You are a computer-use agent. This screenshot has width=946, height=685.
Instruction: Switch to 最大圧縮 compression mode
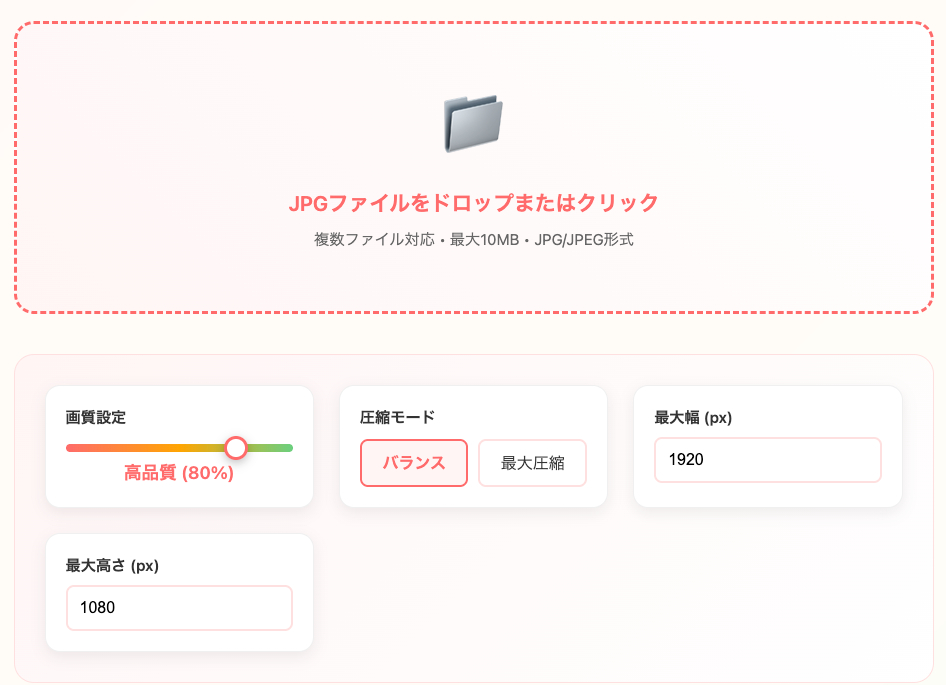tap(532, 463)
